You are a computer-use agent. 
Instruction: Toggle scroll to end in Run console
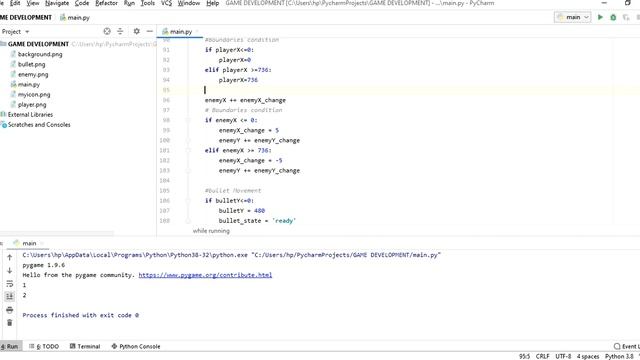click(x=9, y=297)
